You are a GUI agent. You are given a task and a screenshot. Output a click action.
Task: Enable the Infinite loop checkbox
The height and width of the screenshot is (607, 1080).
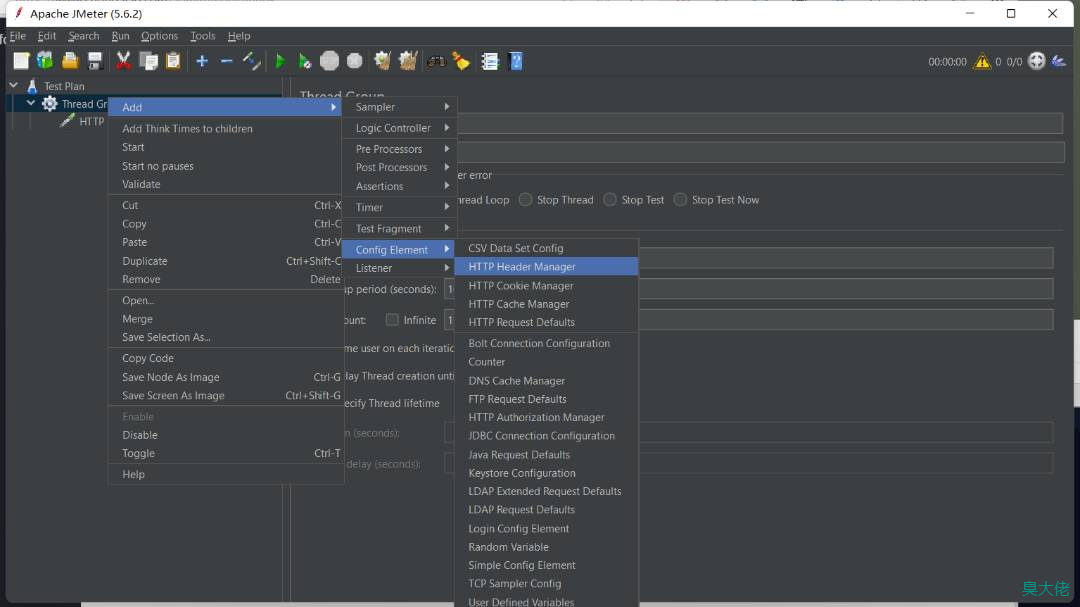pos(392,320)
